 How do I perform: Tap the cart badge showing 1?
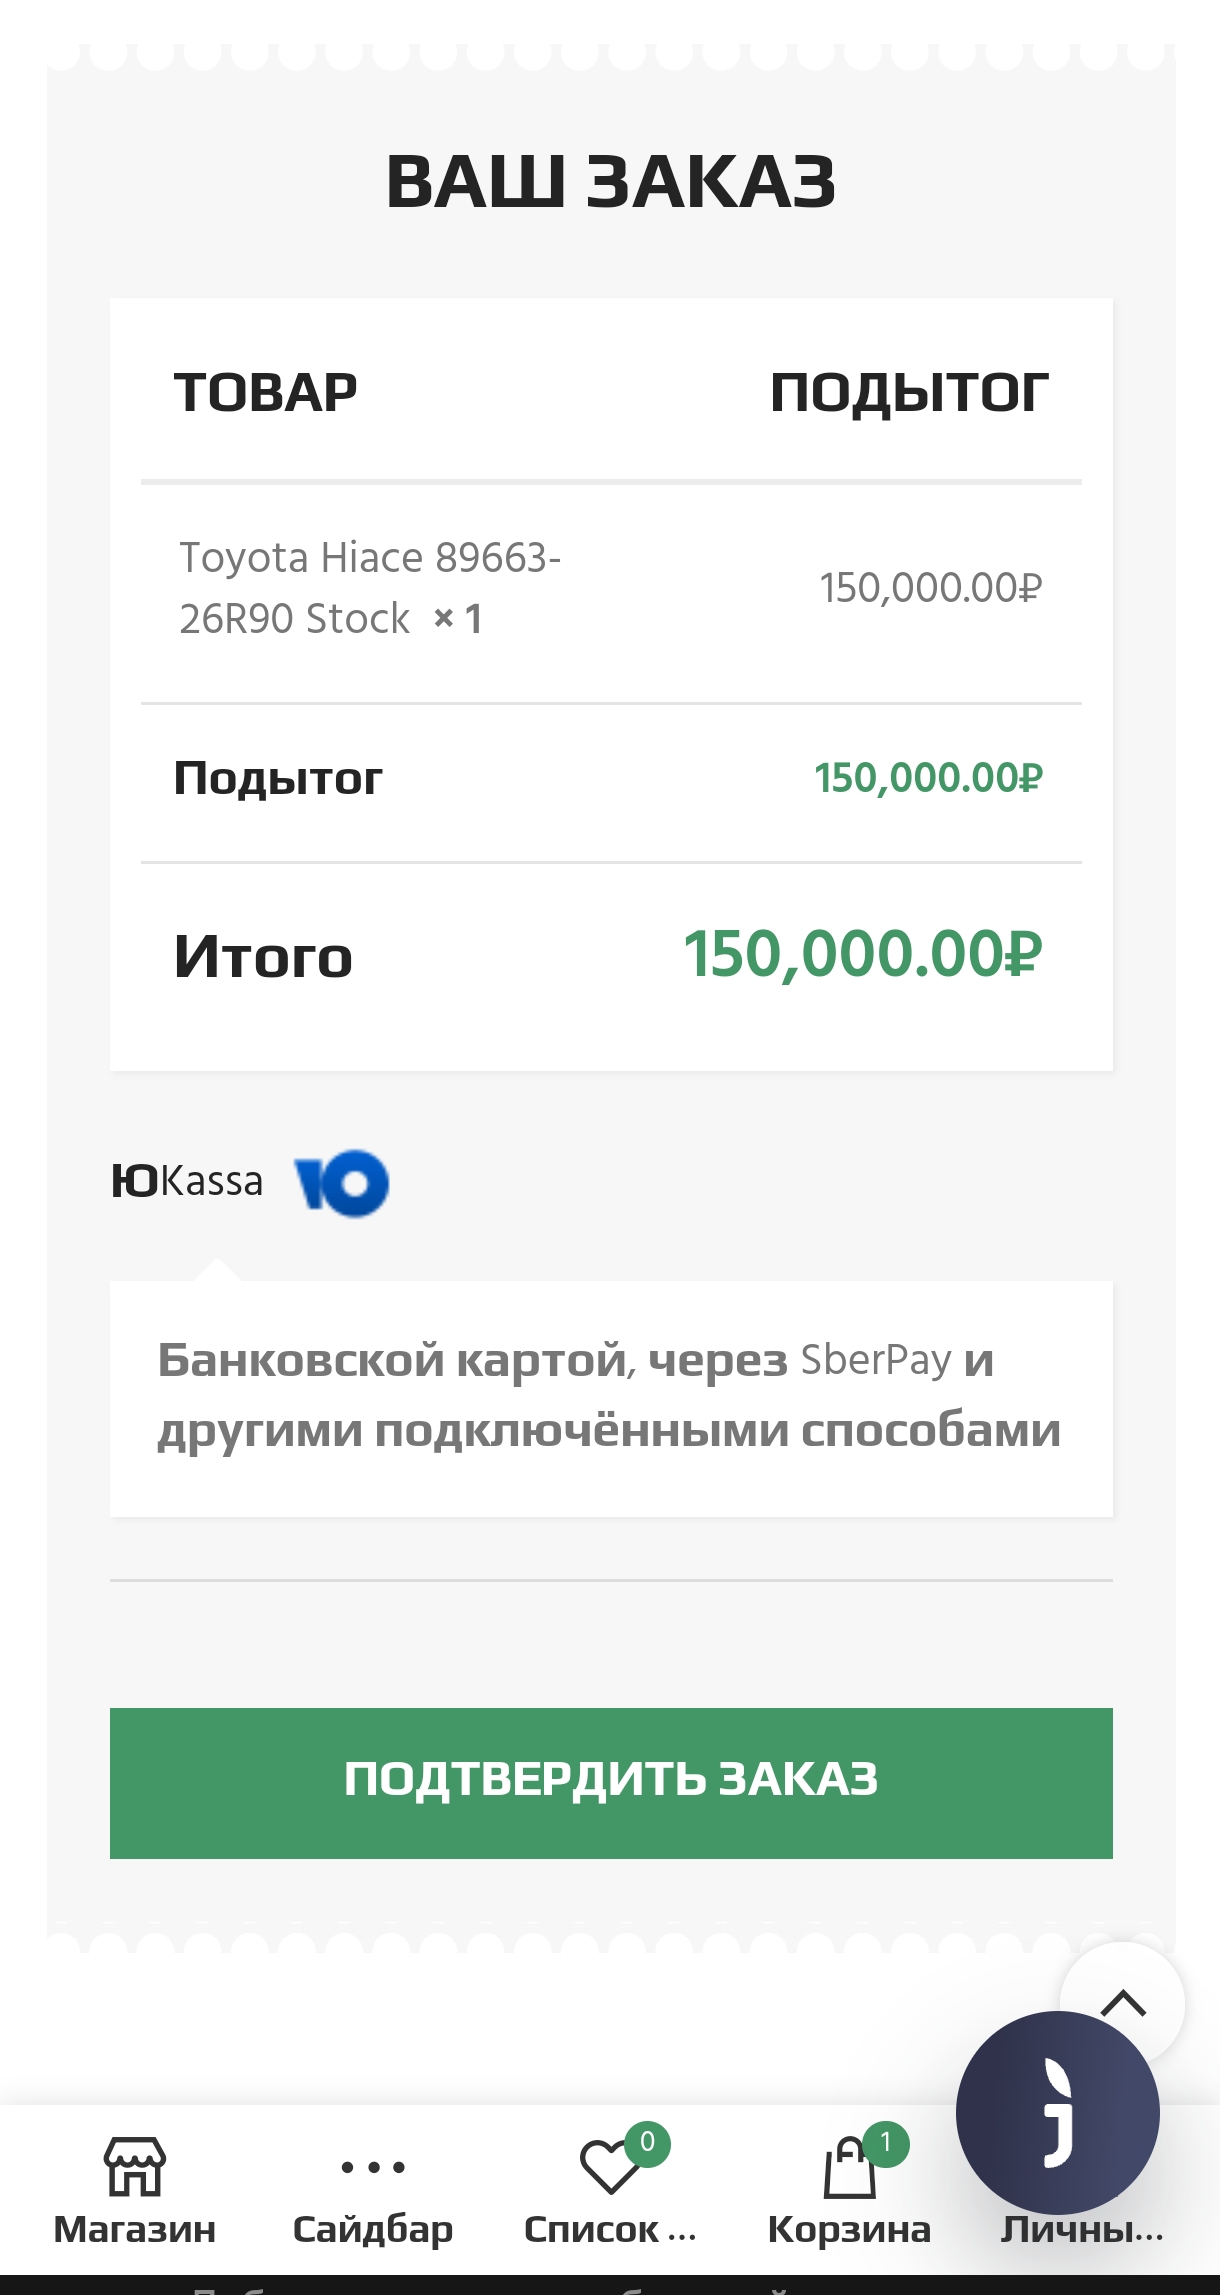pyautogui.click(x=885, y=2142)
